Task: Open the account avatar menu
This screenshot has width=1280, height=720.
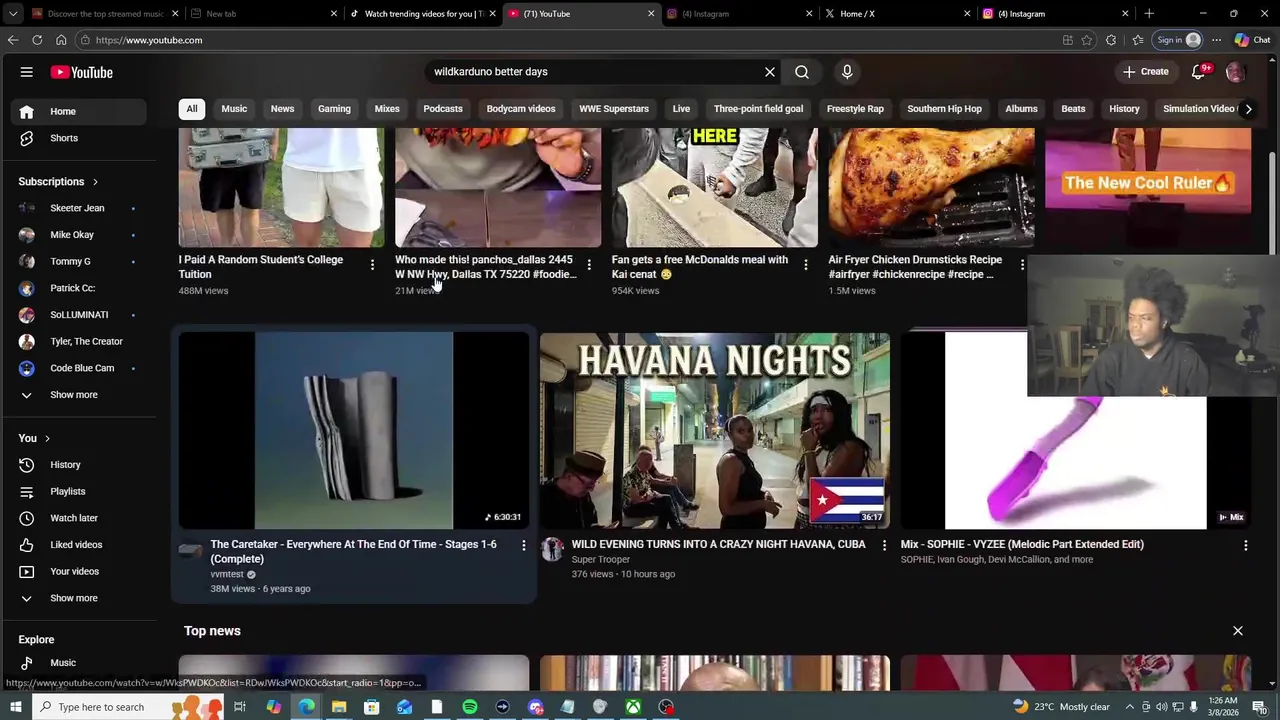Action: pyautogui.click(x=1235, y=72)
